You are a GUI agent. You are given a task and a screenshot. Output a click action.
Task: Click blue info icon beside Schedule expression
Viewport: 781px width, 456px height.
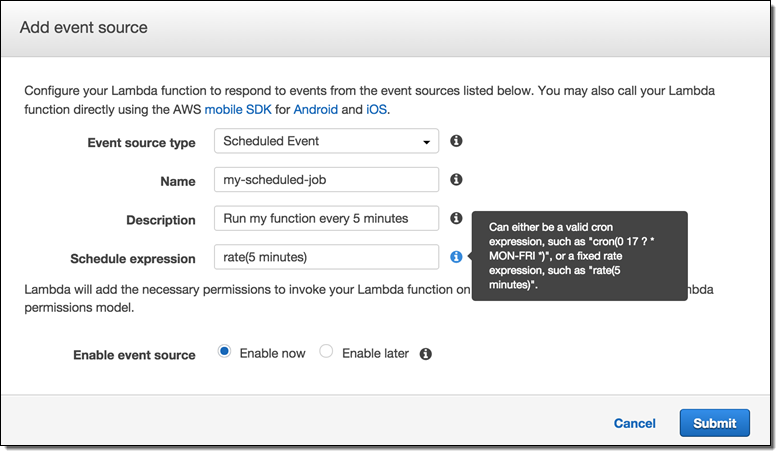(456, 257)
